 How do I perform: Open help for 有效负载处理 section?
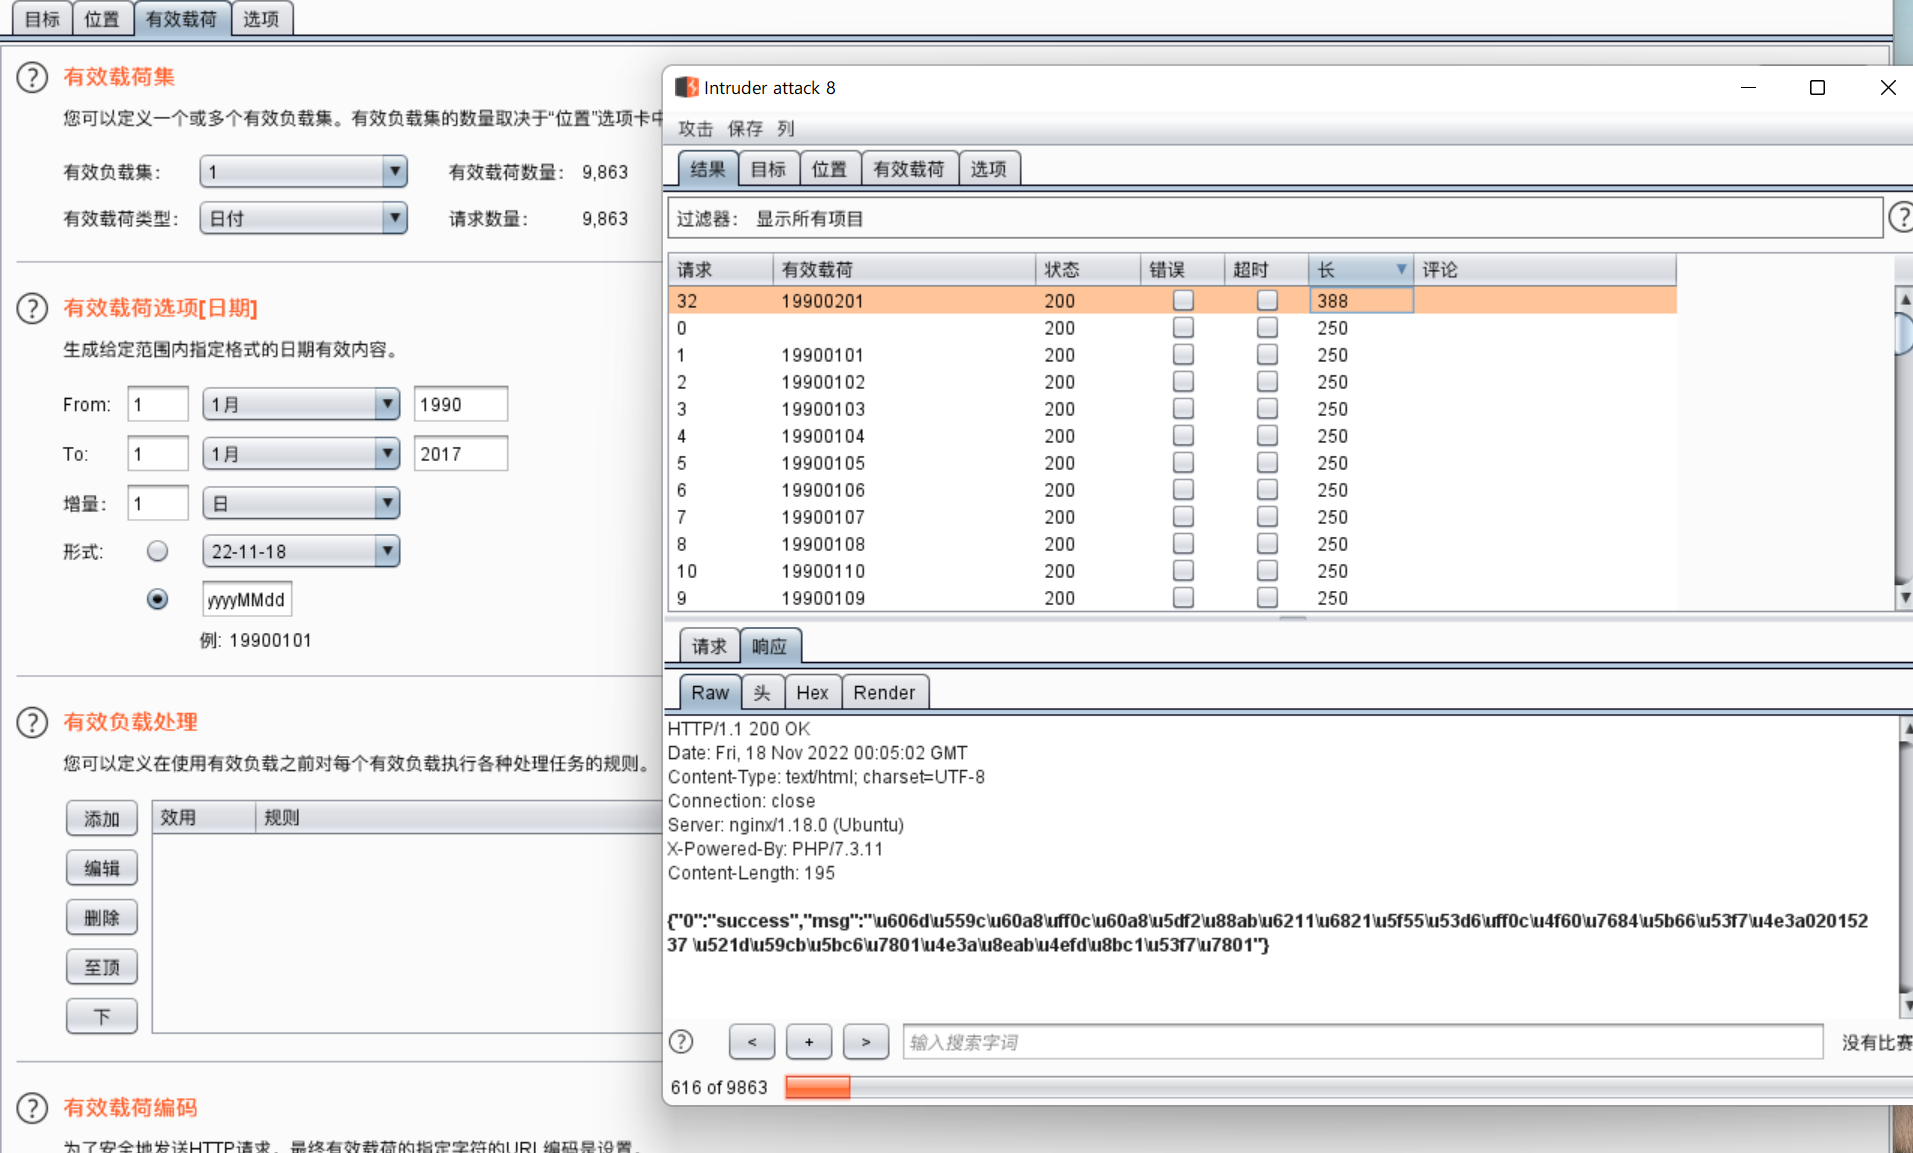(x=32, y=722)
